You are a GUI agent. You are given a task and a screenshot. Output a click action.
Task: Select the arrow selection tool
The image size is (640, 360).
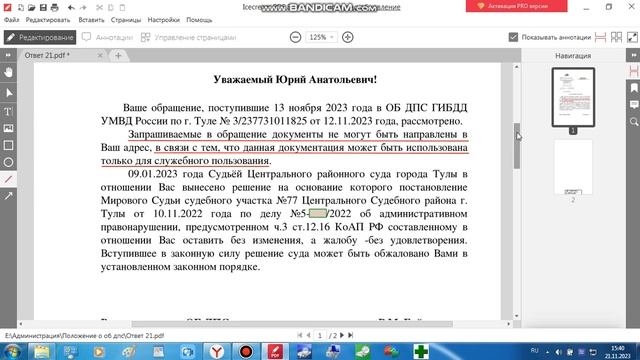[x=8, y=93]
